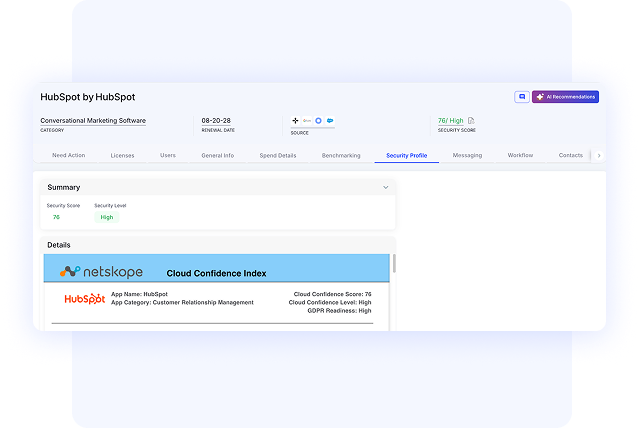Click the second source integration logo

307,121
